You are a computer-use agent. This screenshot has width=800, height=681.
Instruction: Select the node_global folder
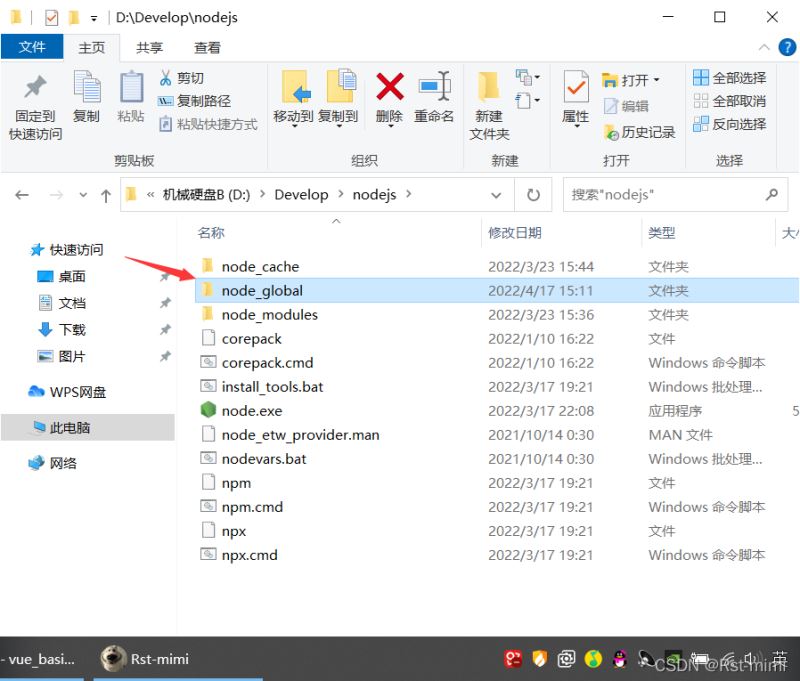[x=262, y=291]
